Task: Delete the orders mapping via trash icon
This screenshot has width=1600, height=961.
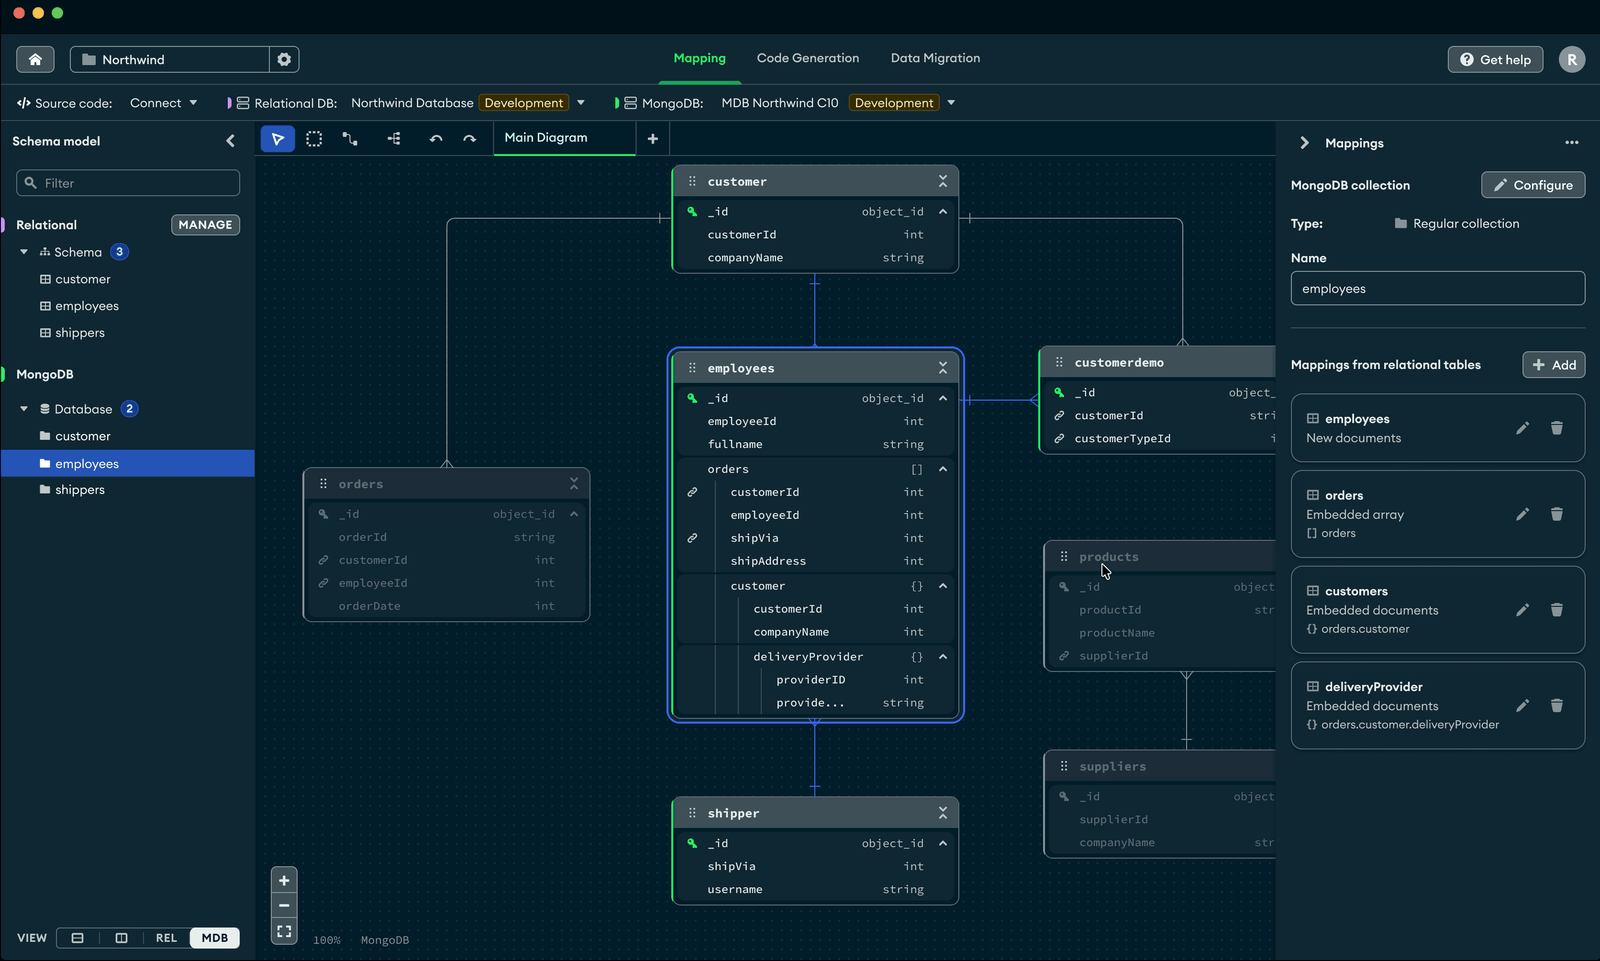Action: tap(1556, 514)
